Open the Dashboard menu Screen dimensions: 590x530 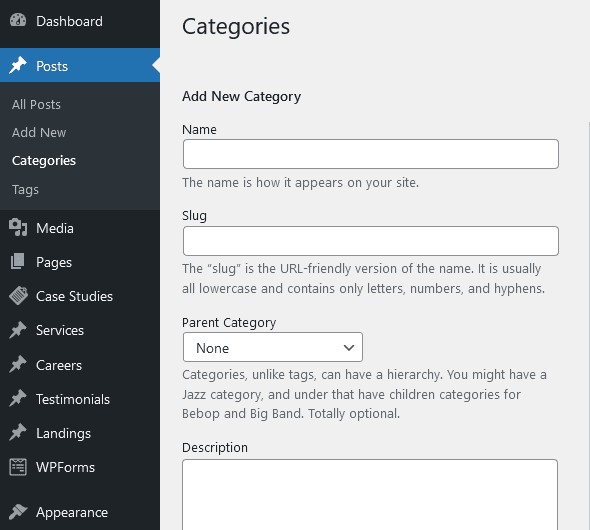(x=80, y=21)
